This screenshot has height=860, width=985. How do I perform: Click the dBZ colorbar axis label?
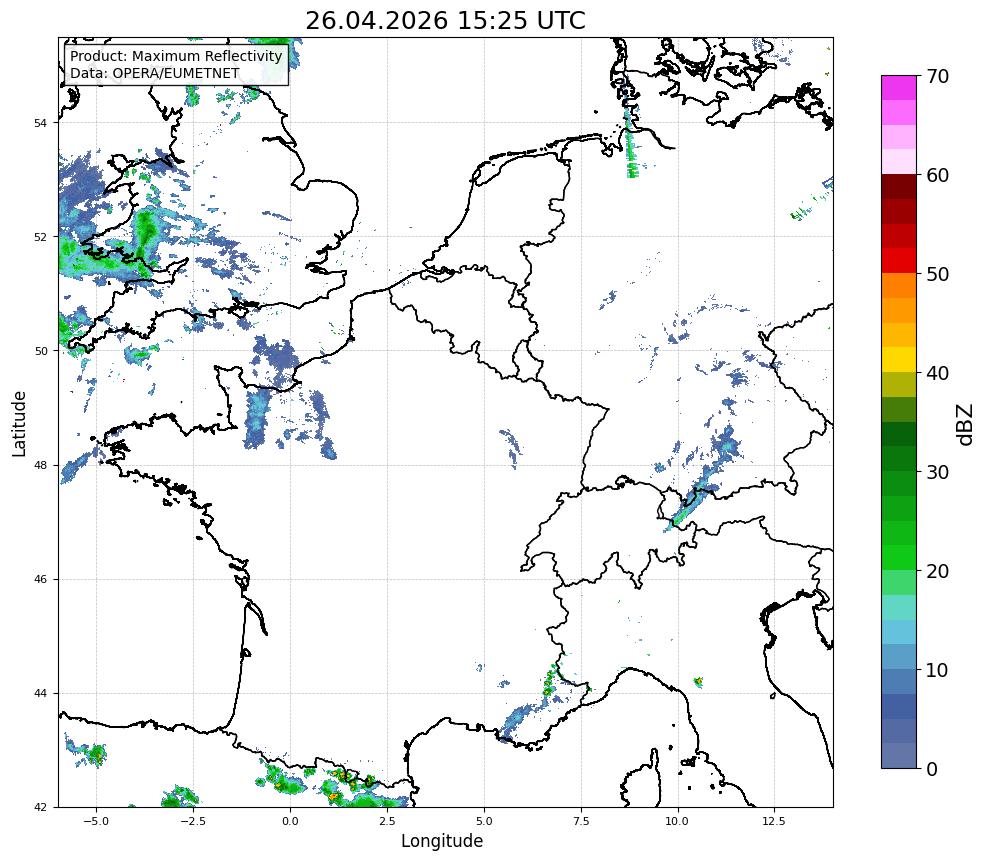965,425
